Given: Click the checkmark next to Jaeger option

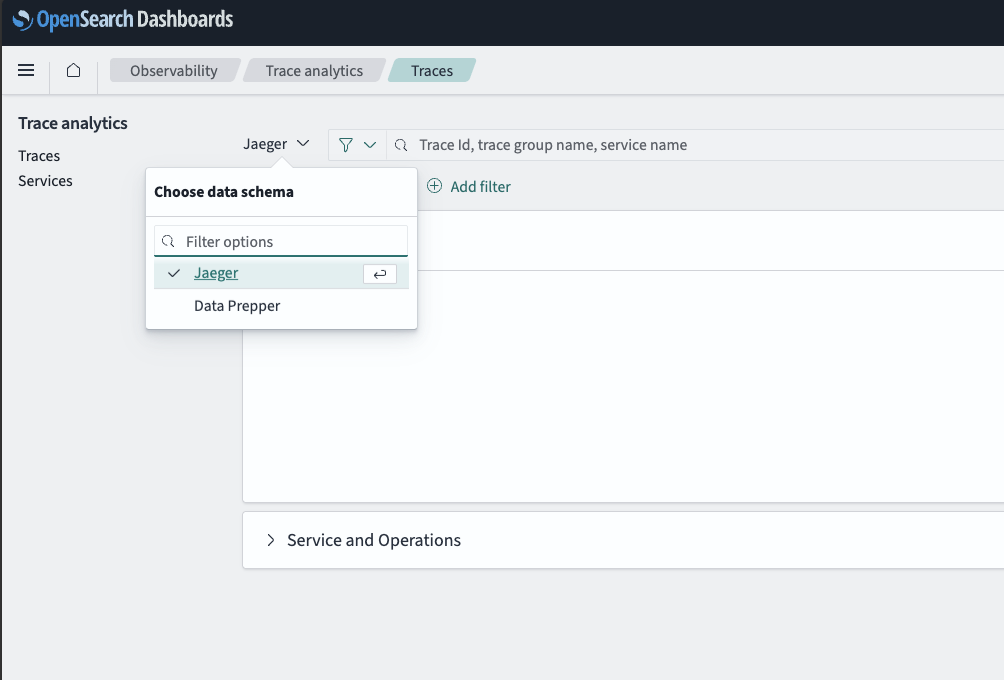Looking at the screenshot, I should (174, 273).
